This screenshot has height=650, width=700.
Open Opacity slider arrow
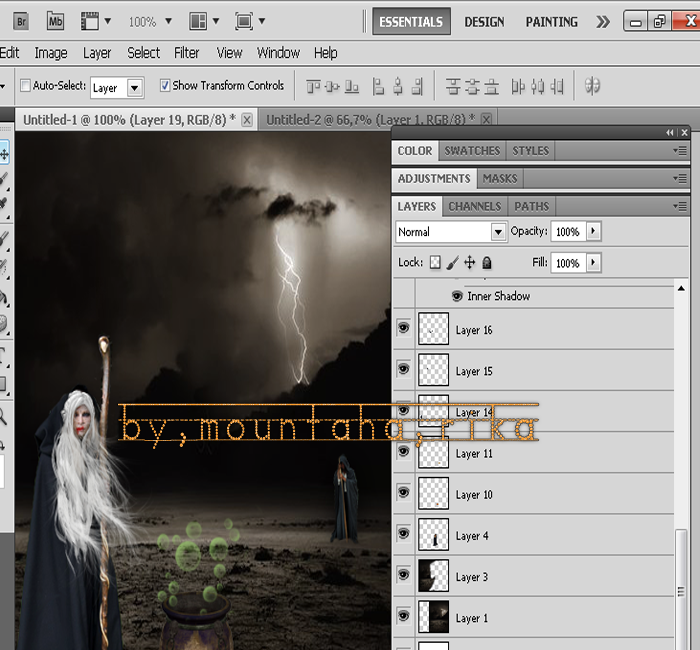(x=593, y=231)
